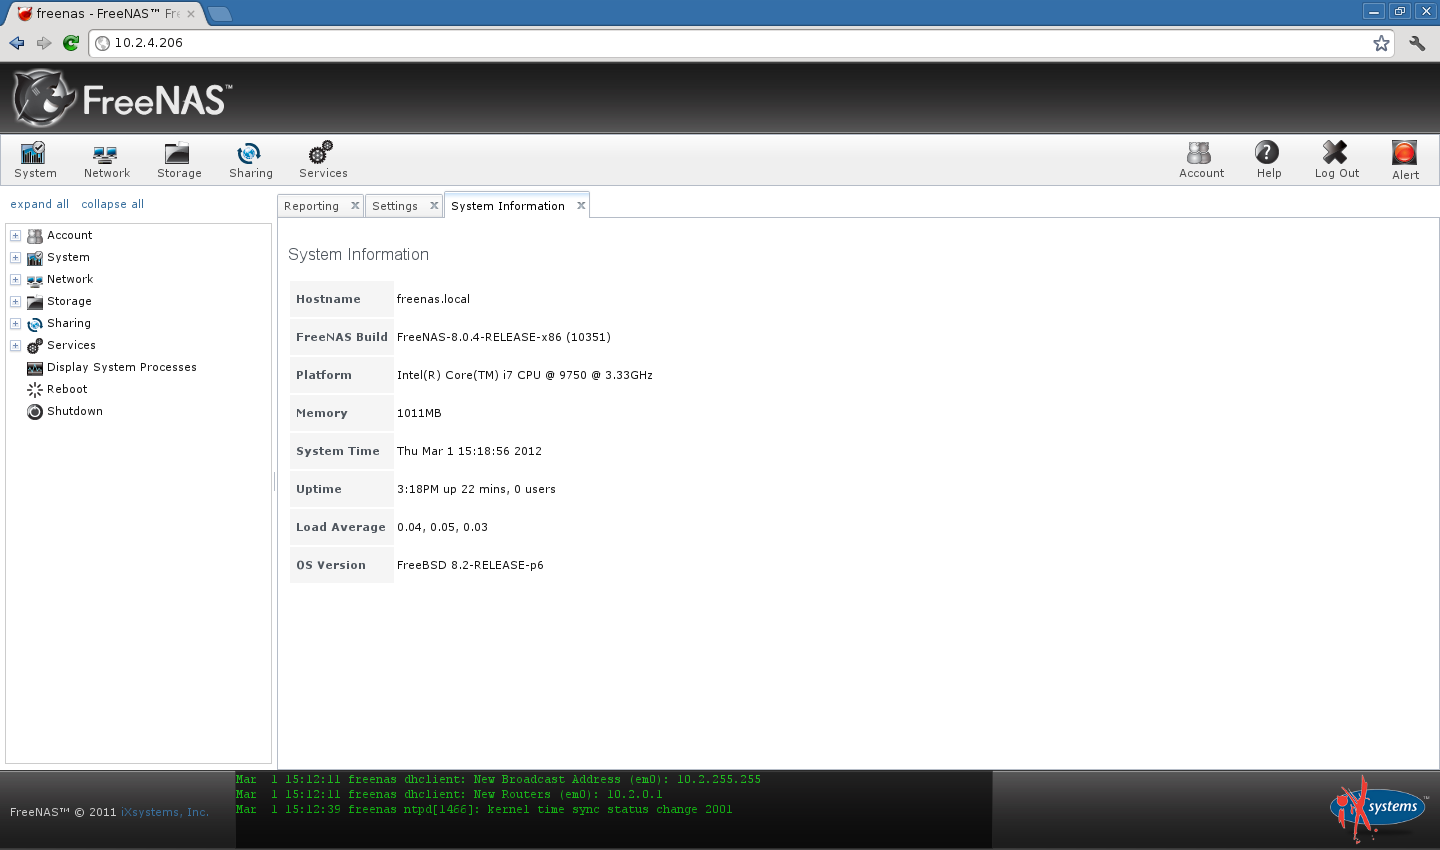1440x850 pixels.
Task: Expand the Services tree node
Action: pos(15,346)
